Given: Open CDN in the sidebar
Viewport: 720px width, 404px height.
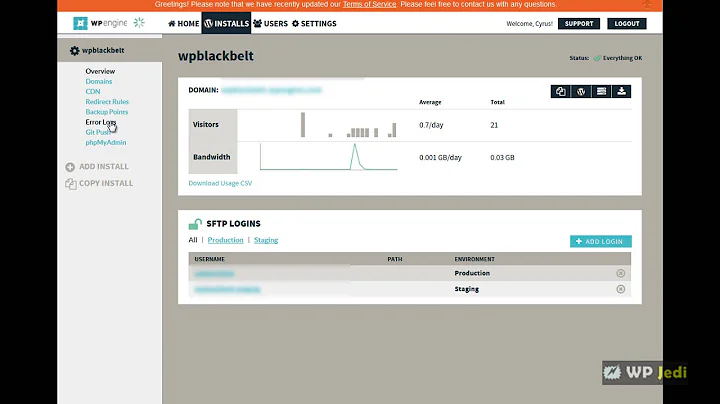Looking at the screenshot, I should coord(93,91).
